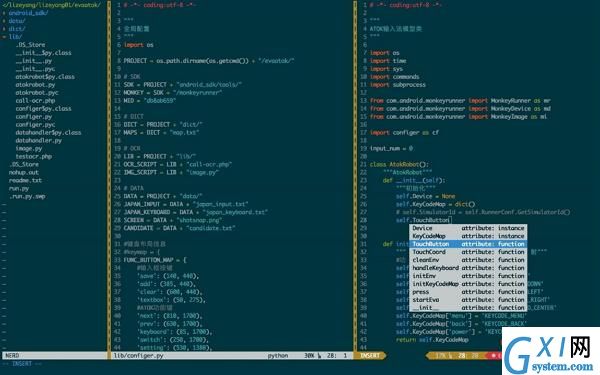This screenshot has width=600, height=375.
Task: Expand the android_sdk/ folder in NERDTree
Action: 28,13
